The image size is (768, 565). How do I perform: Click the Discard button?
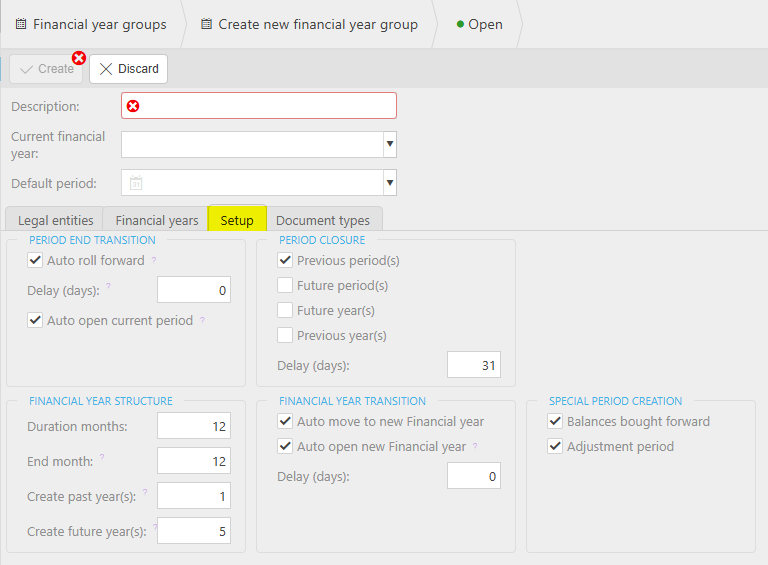click(x=128, y=69)
